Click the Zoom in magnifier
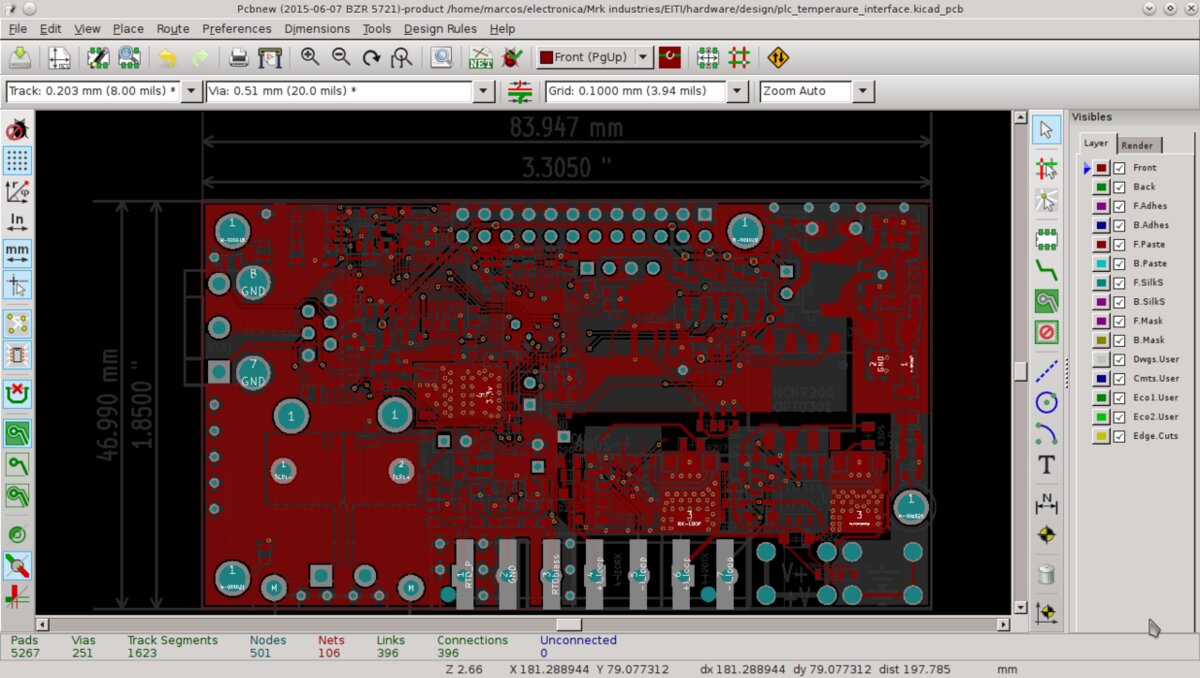The height and width of the screenshot is (678, 1200). pyautogui.click(x=310, y=57)
